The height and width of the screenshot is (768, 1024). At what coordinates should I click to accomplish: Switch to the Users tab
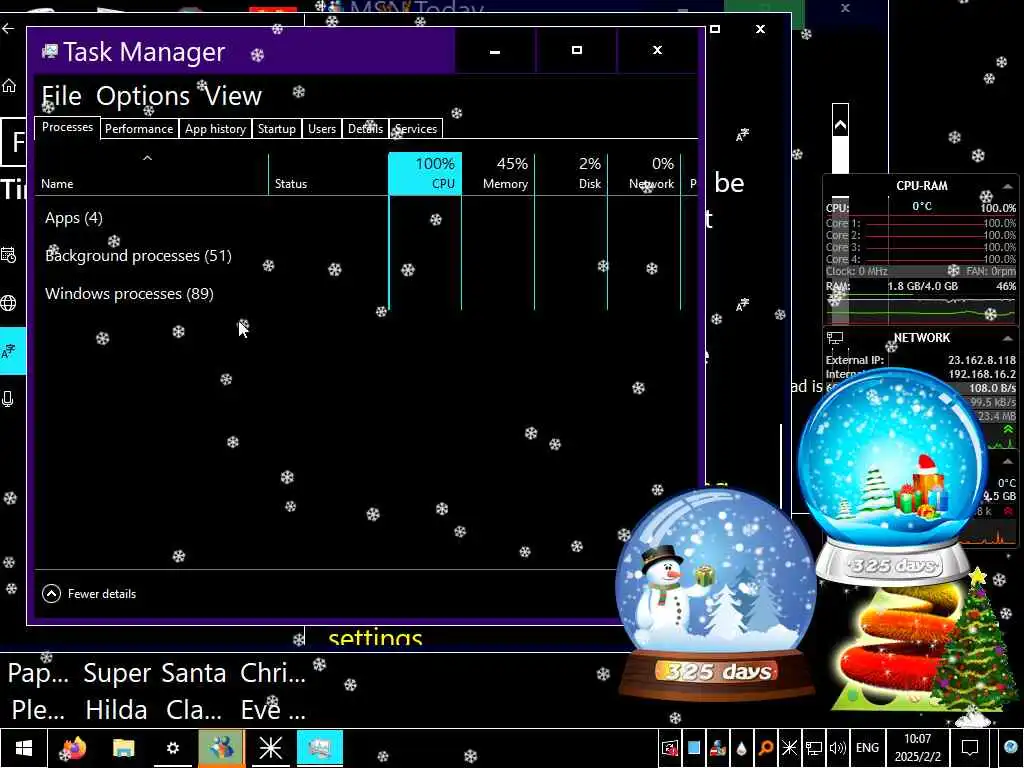tap(322, 129)
